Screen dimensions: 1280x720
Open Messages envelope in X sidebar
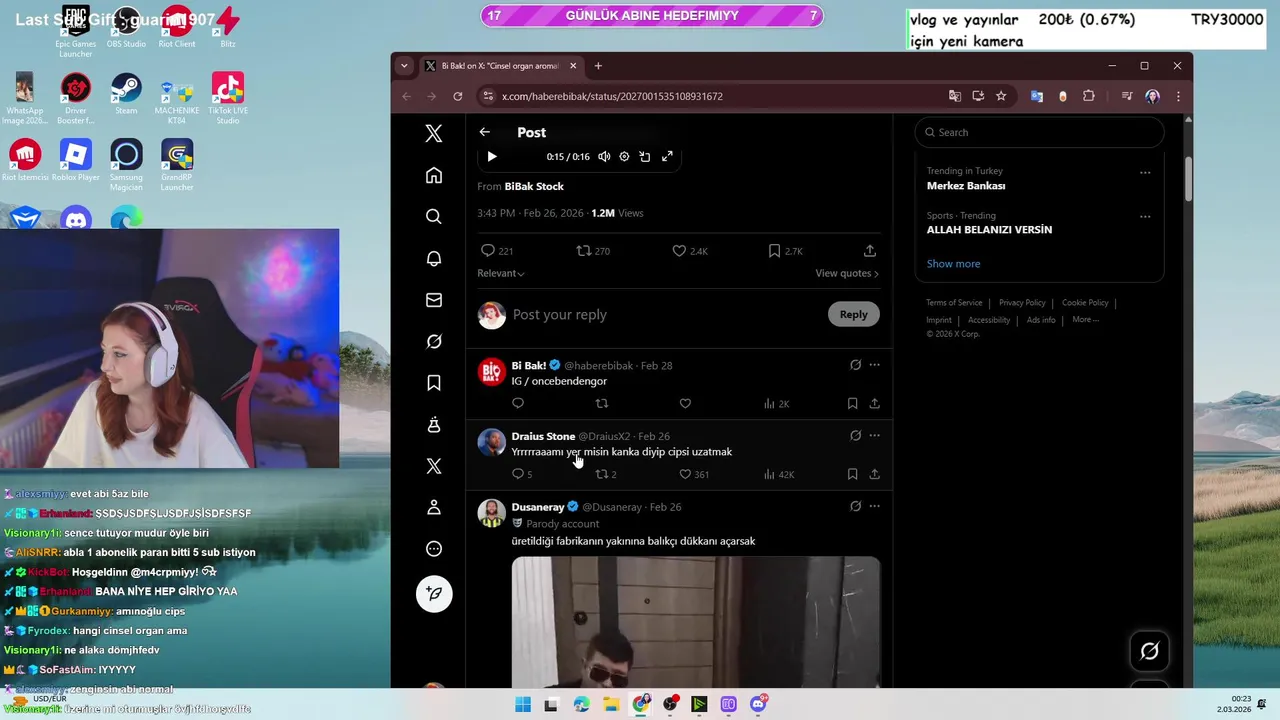434,300
